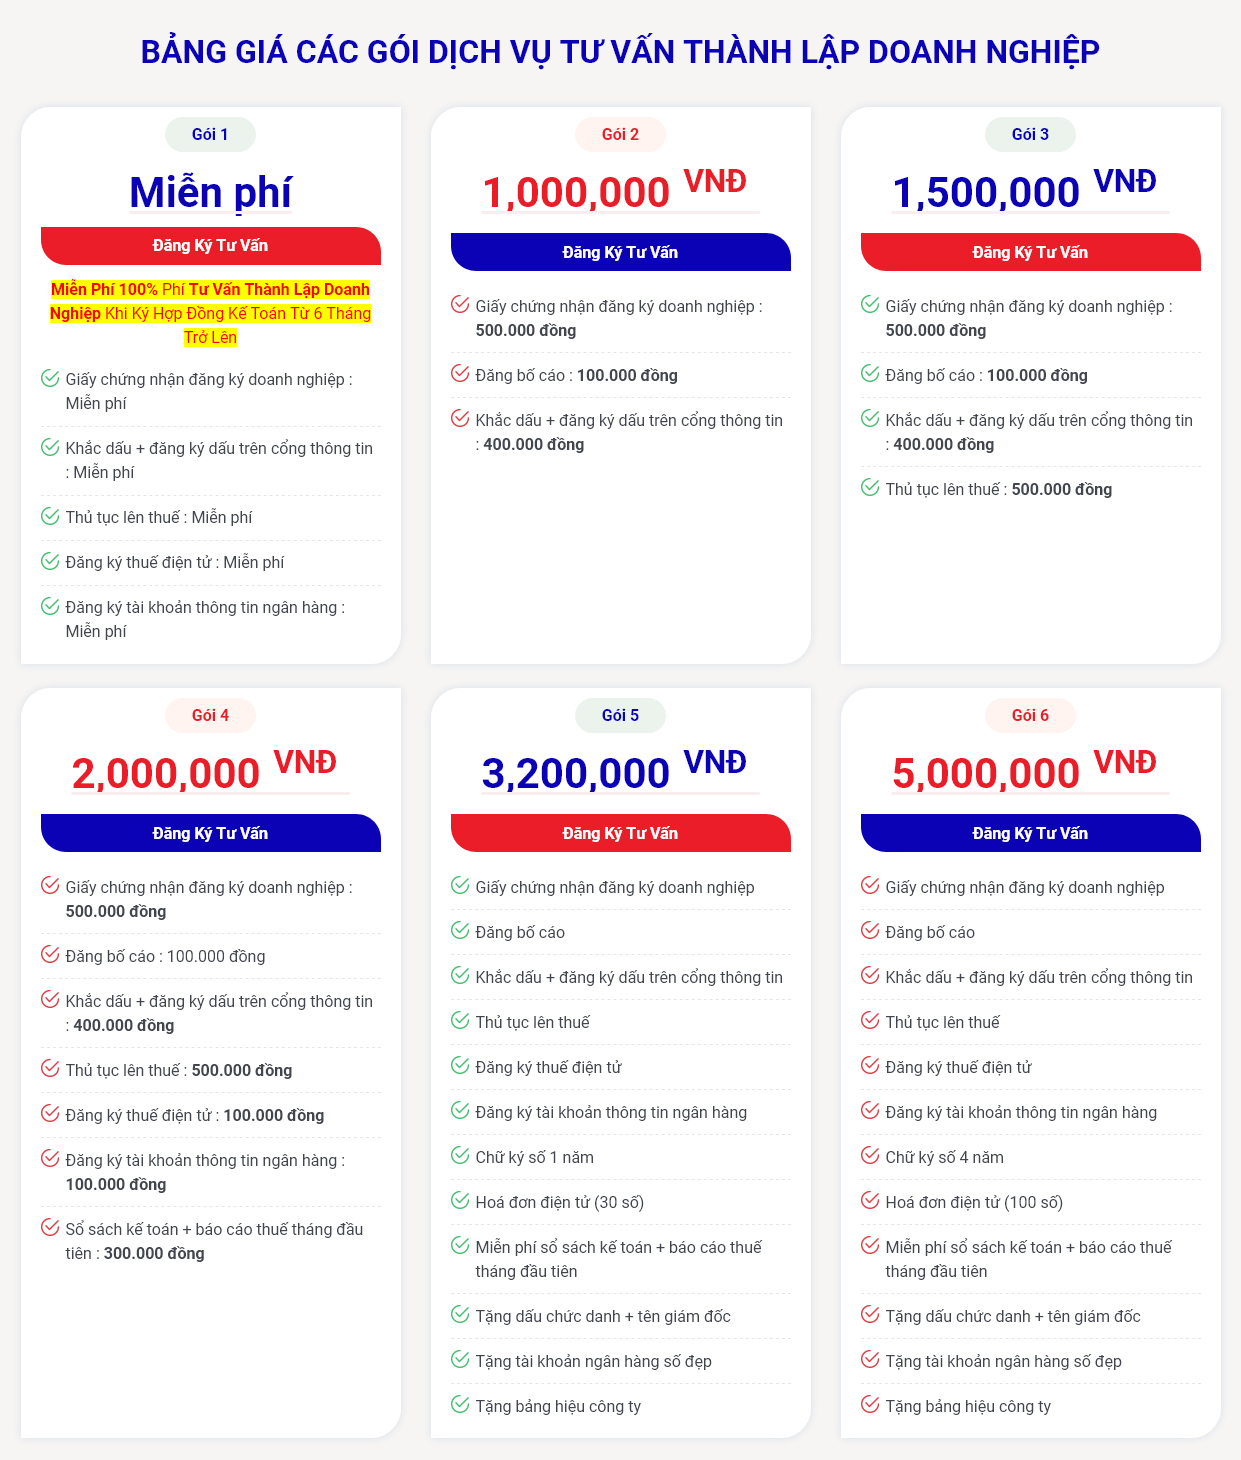Expand the Gói 3 pricing card
The image size is (1241, 1460).
tap(1031, 385)
